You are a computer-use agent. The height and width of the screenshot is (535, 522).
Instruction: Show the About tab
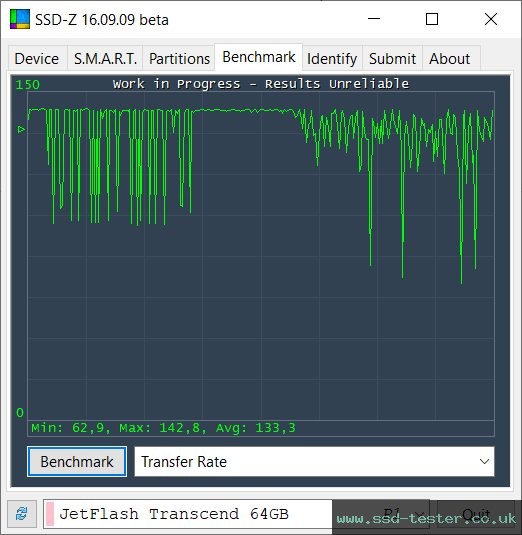[451, 58]
